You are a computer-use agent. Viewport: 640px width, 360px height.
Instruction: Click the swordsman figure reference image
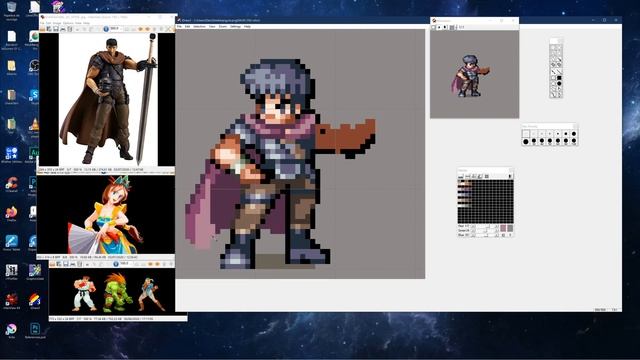tap(108, 100)
